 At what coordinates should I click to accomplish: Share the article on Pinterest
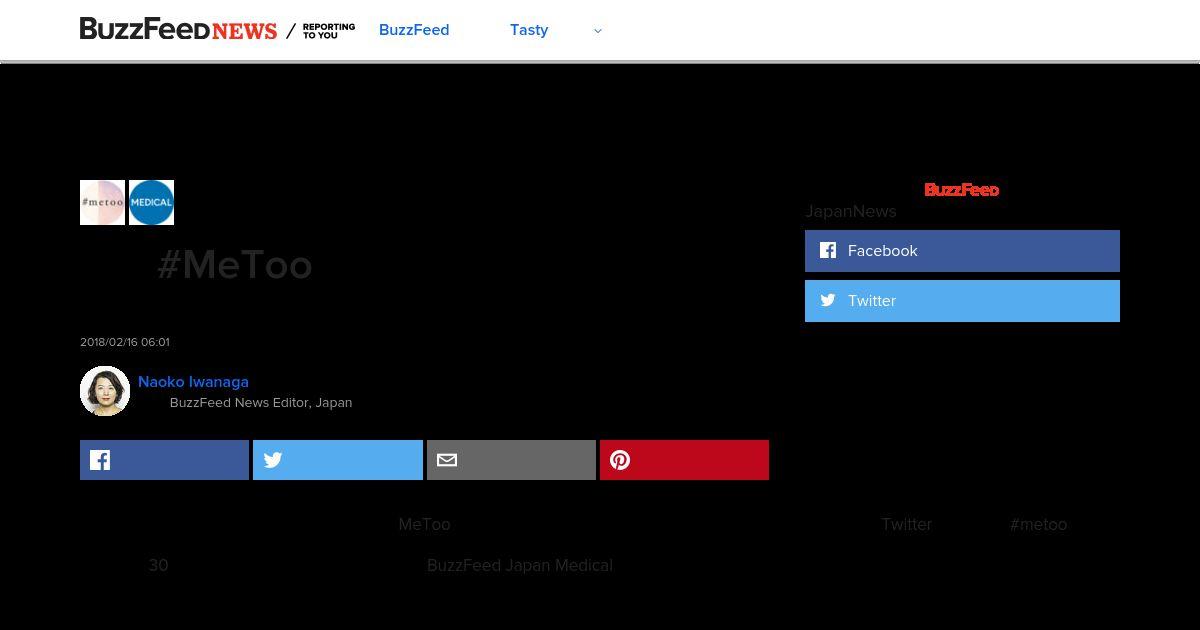684,460
